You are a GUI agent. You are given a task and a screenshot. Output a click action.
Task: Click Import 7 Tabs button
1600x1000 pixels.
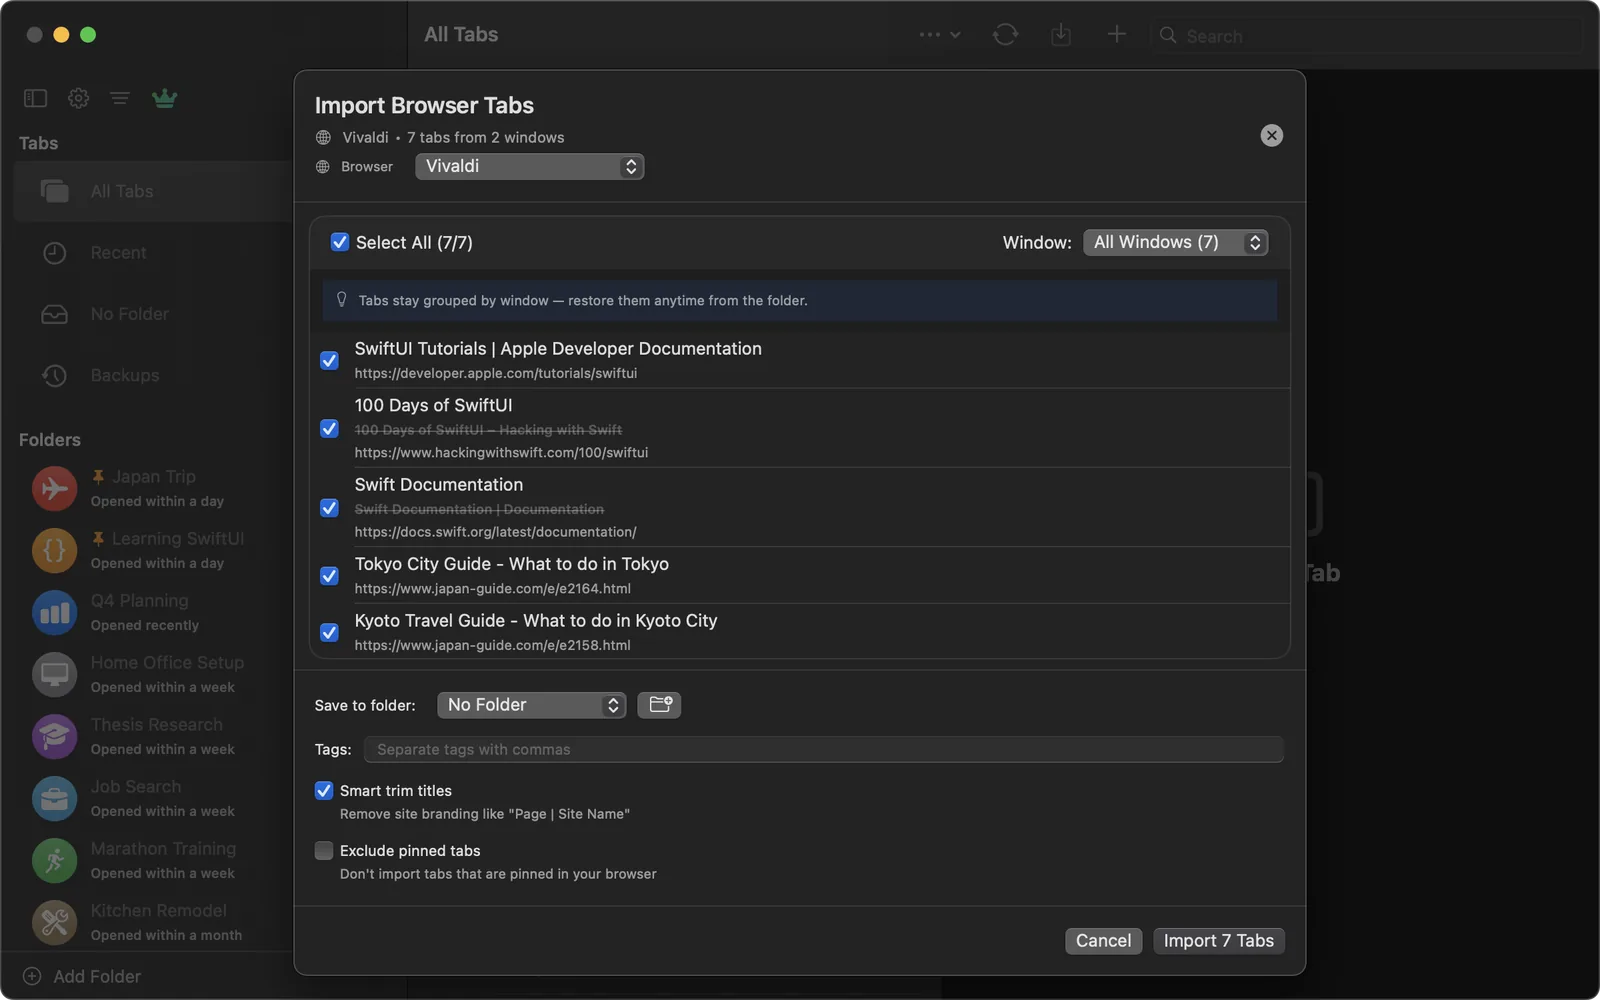pyautogui.click(x=1218, y=941)
